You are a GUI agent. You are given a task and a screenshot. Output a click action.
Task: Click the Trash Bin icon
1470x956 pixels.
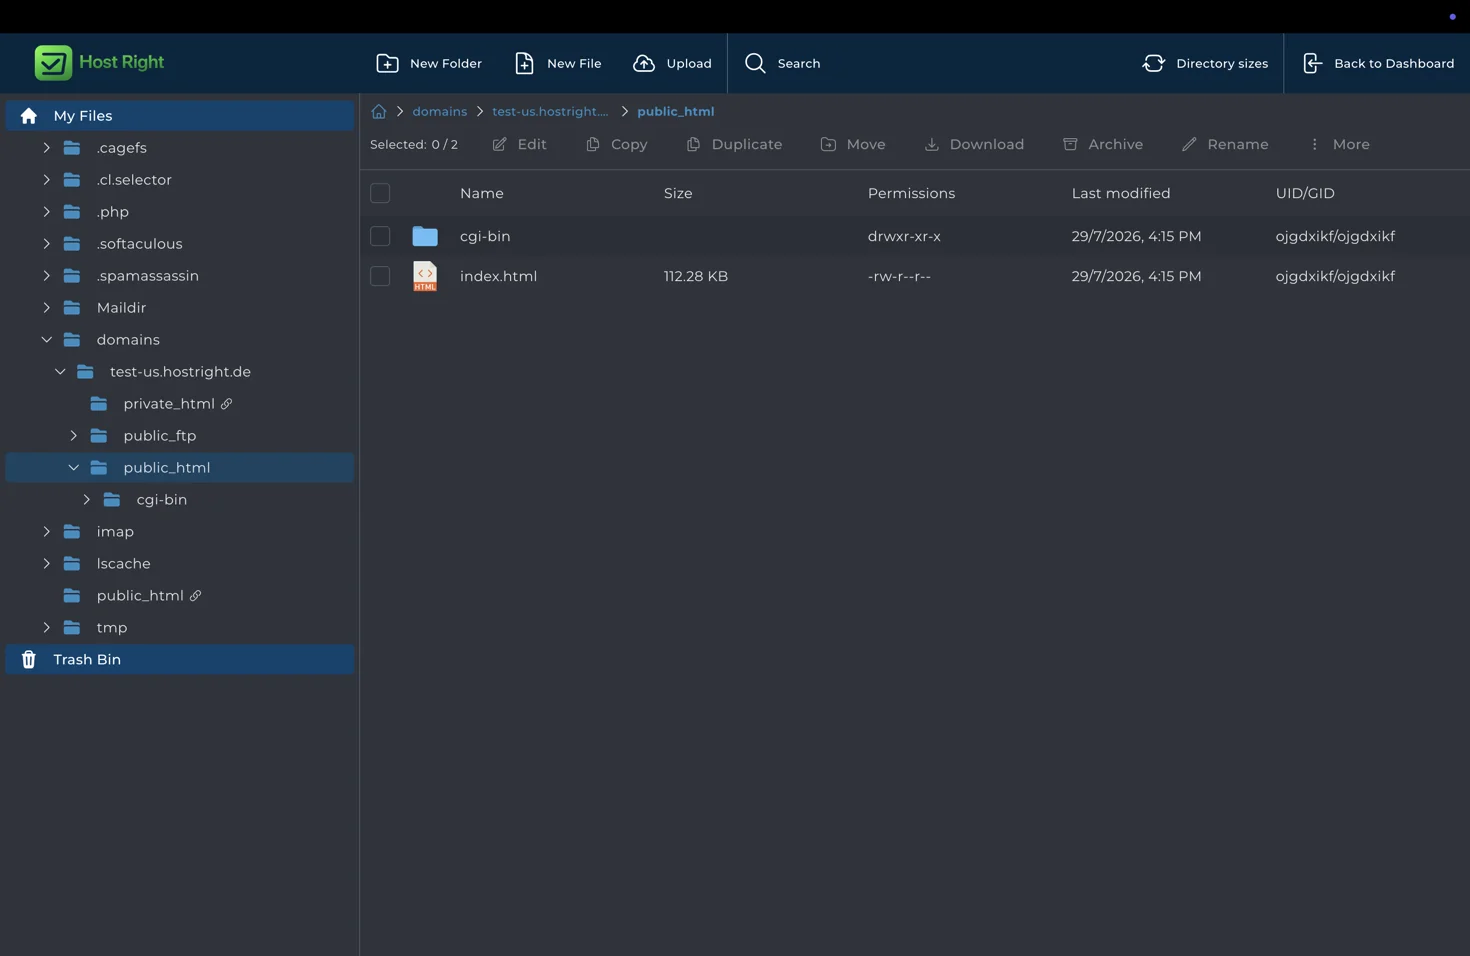pyautogui.click(x=29, y=659)
